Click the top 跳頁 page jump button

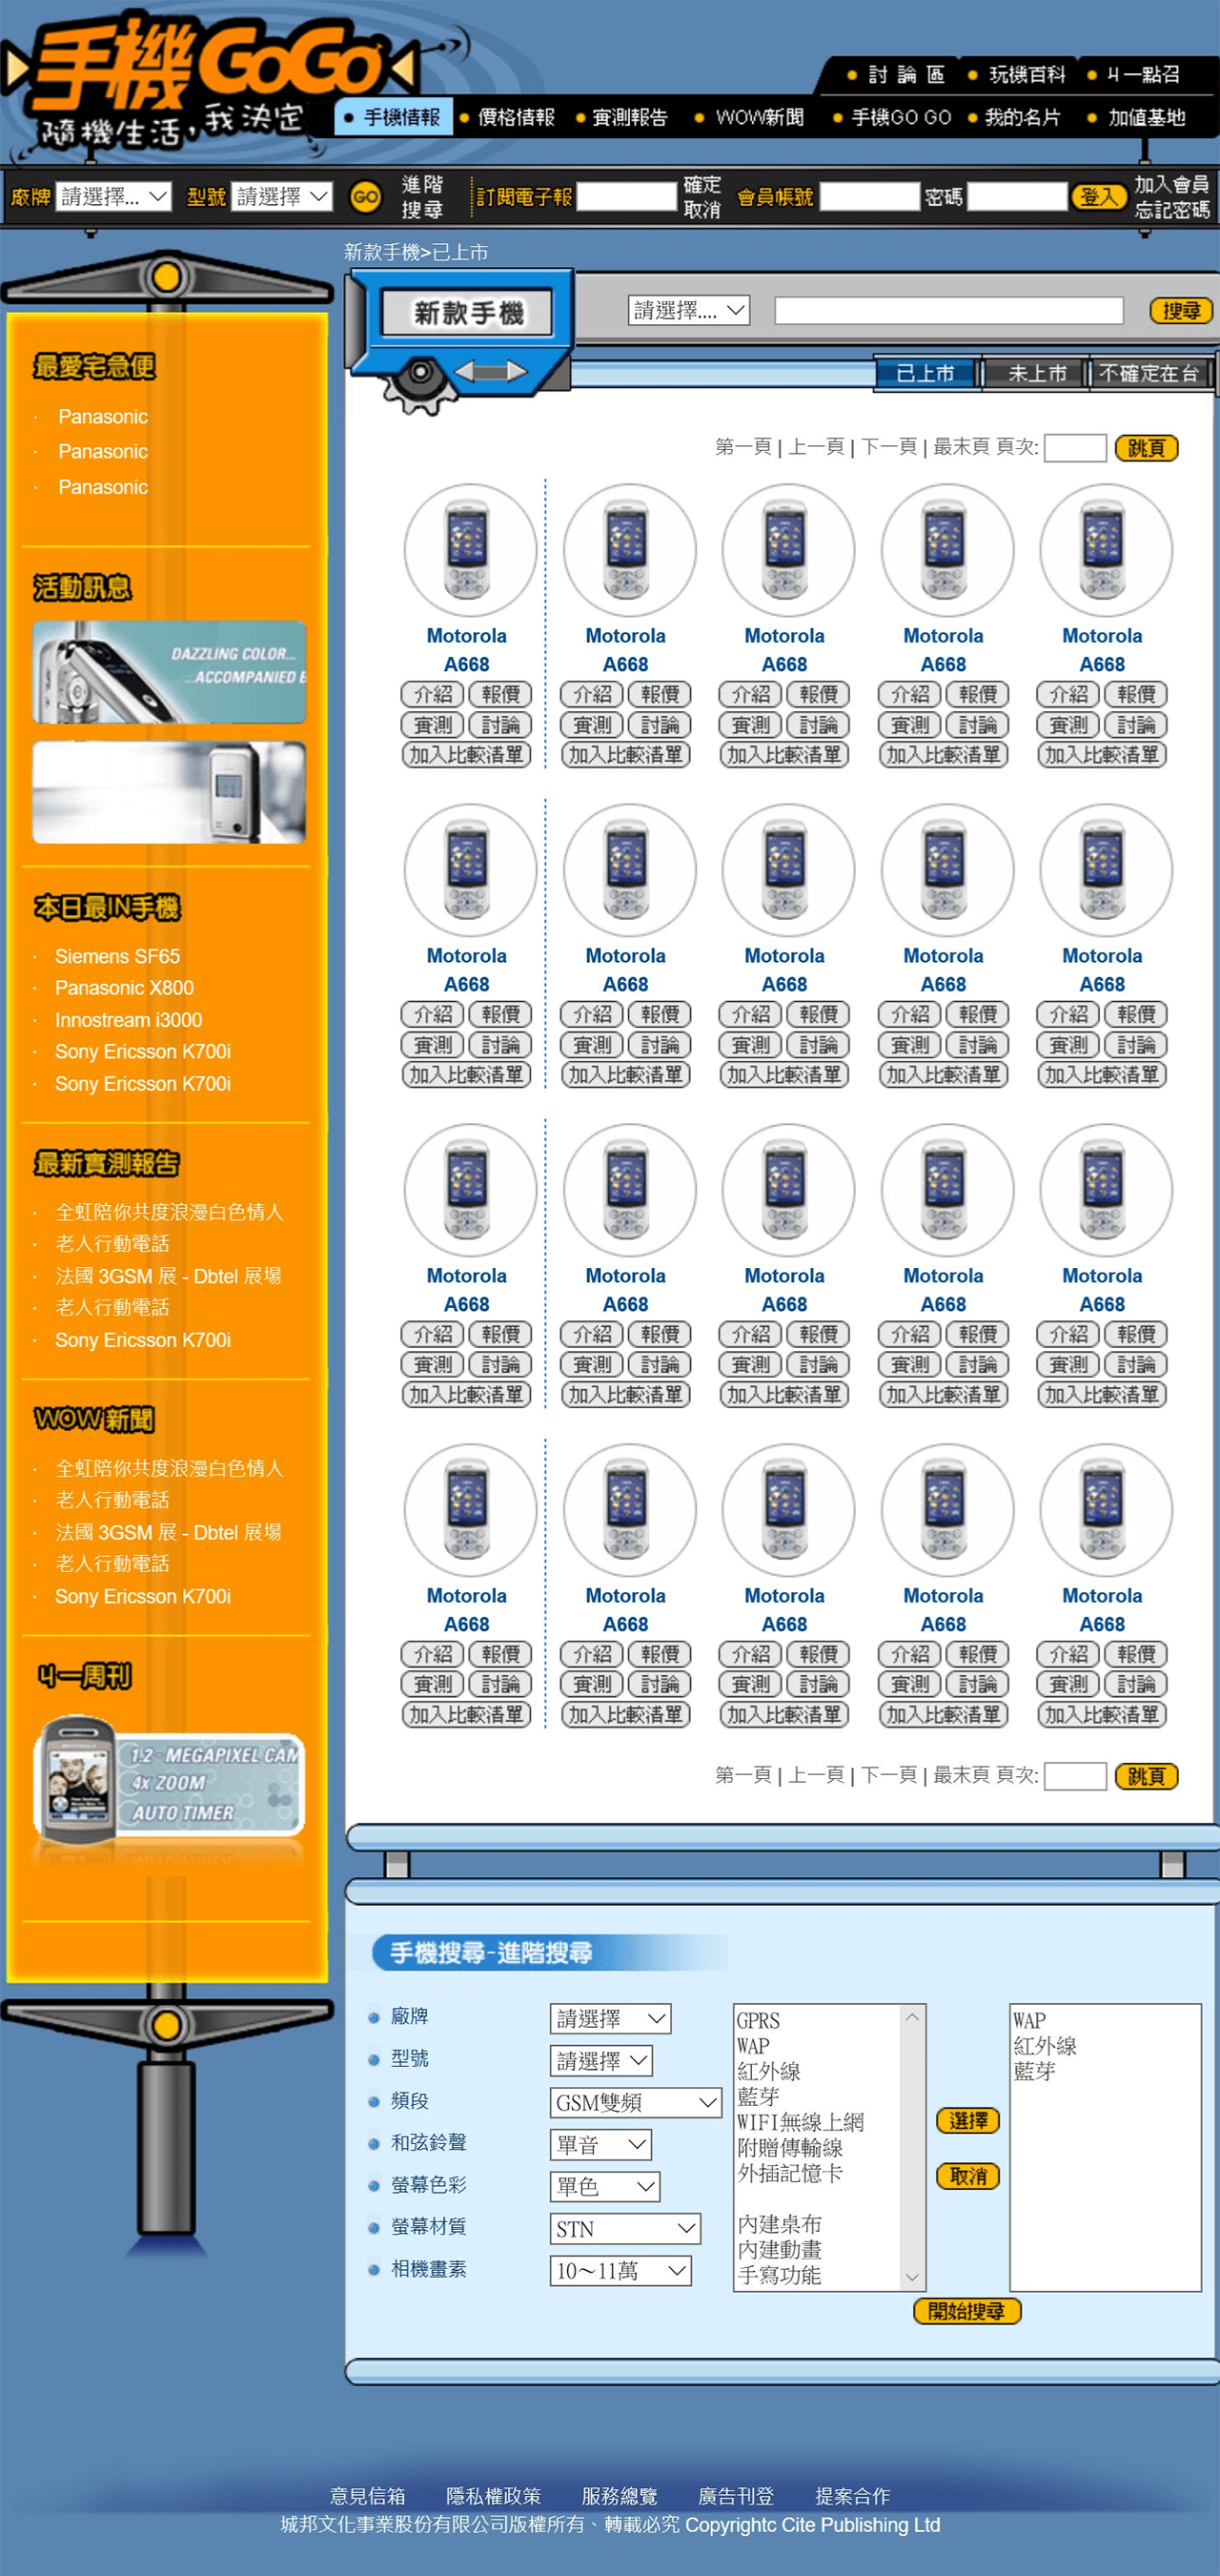(1146, 448)
